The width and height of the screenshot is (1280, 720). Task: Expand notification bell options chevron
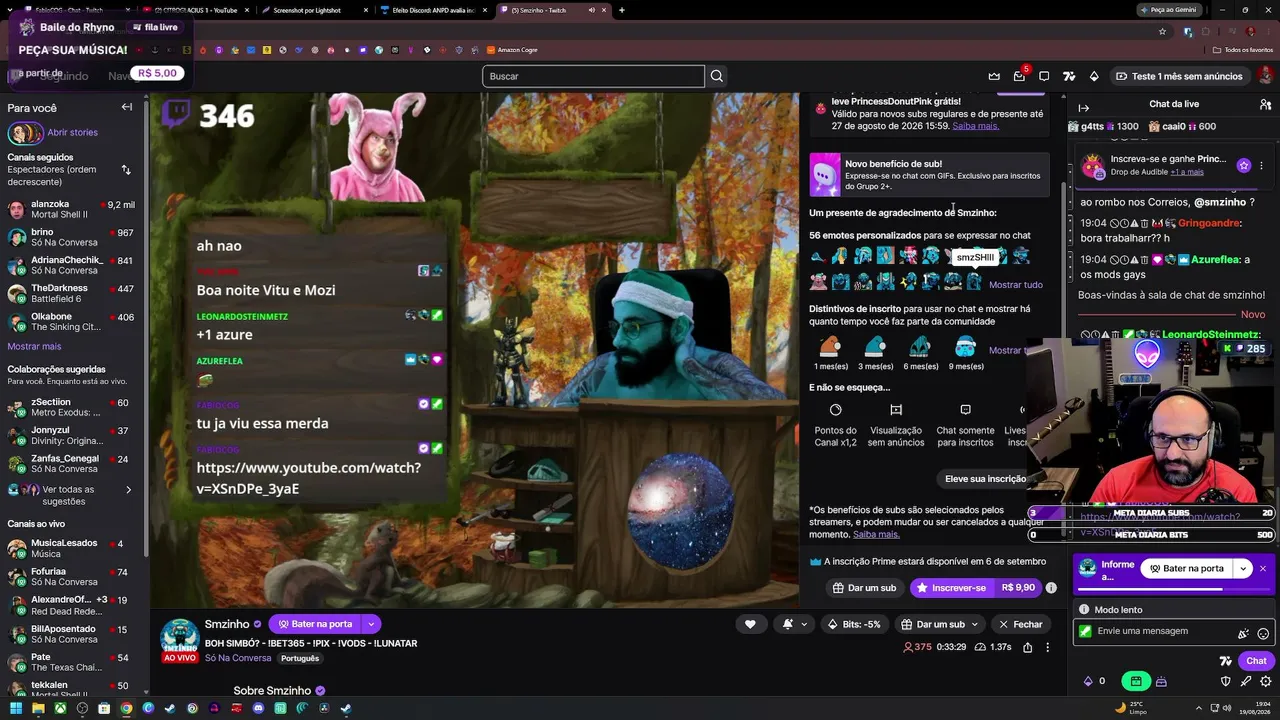(x=804, y=624)
